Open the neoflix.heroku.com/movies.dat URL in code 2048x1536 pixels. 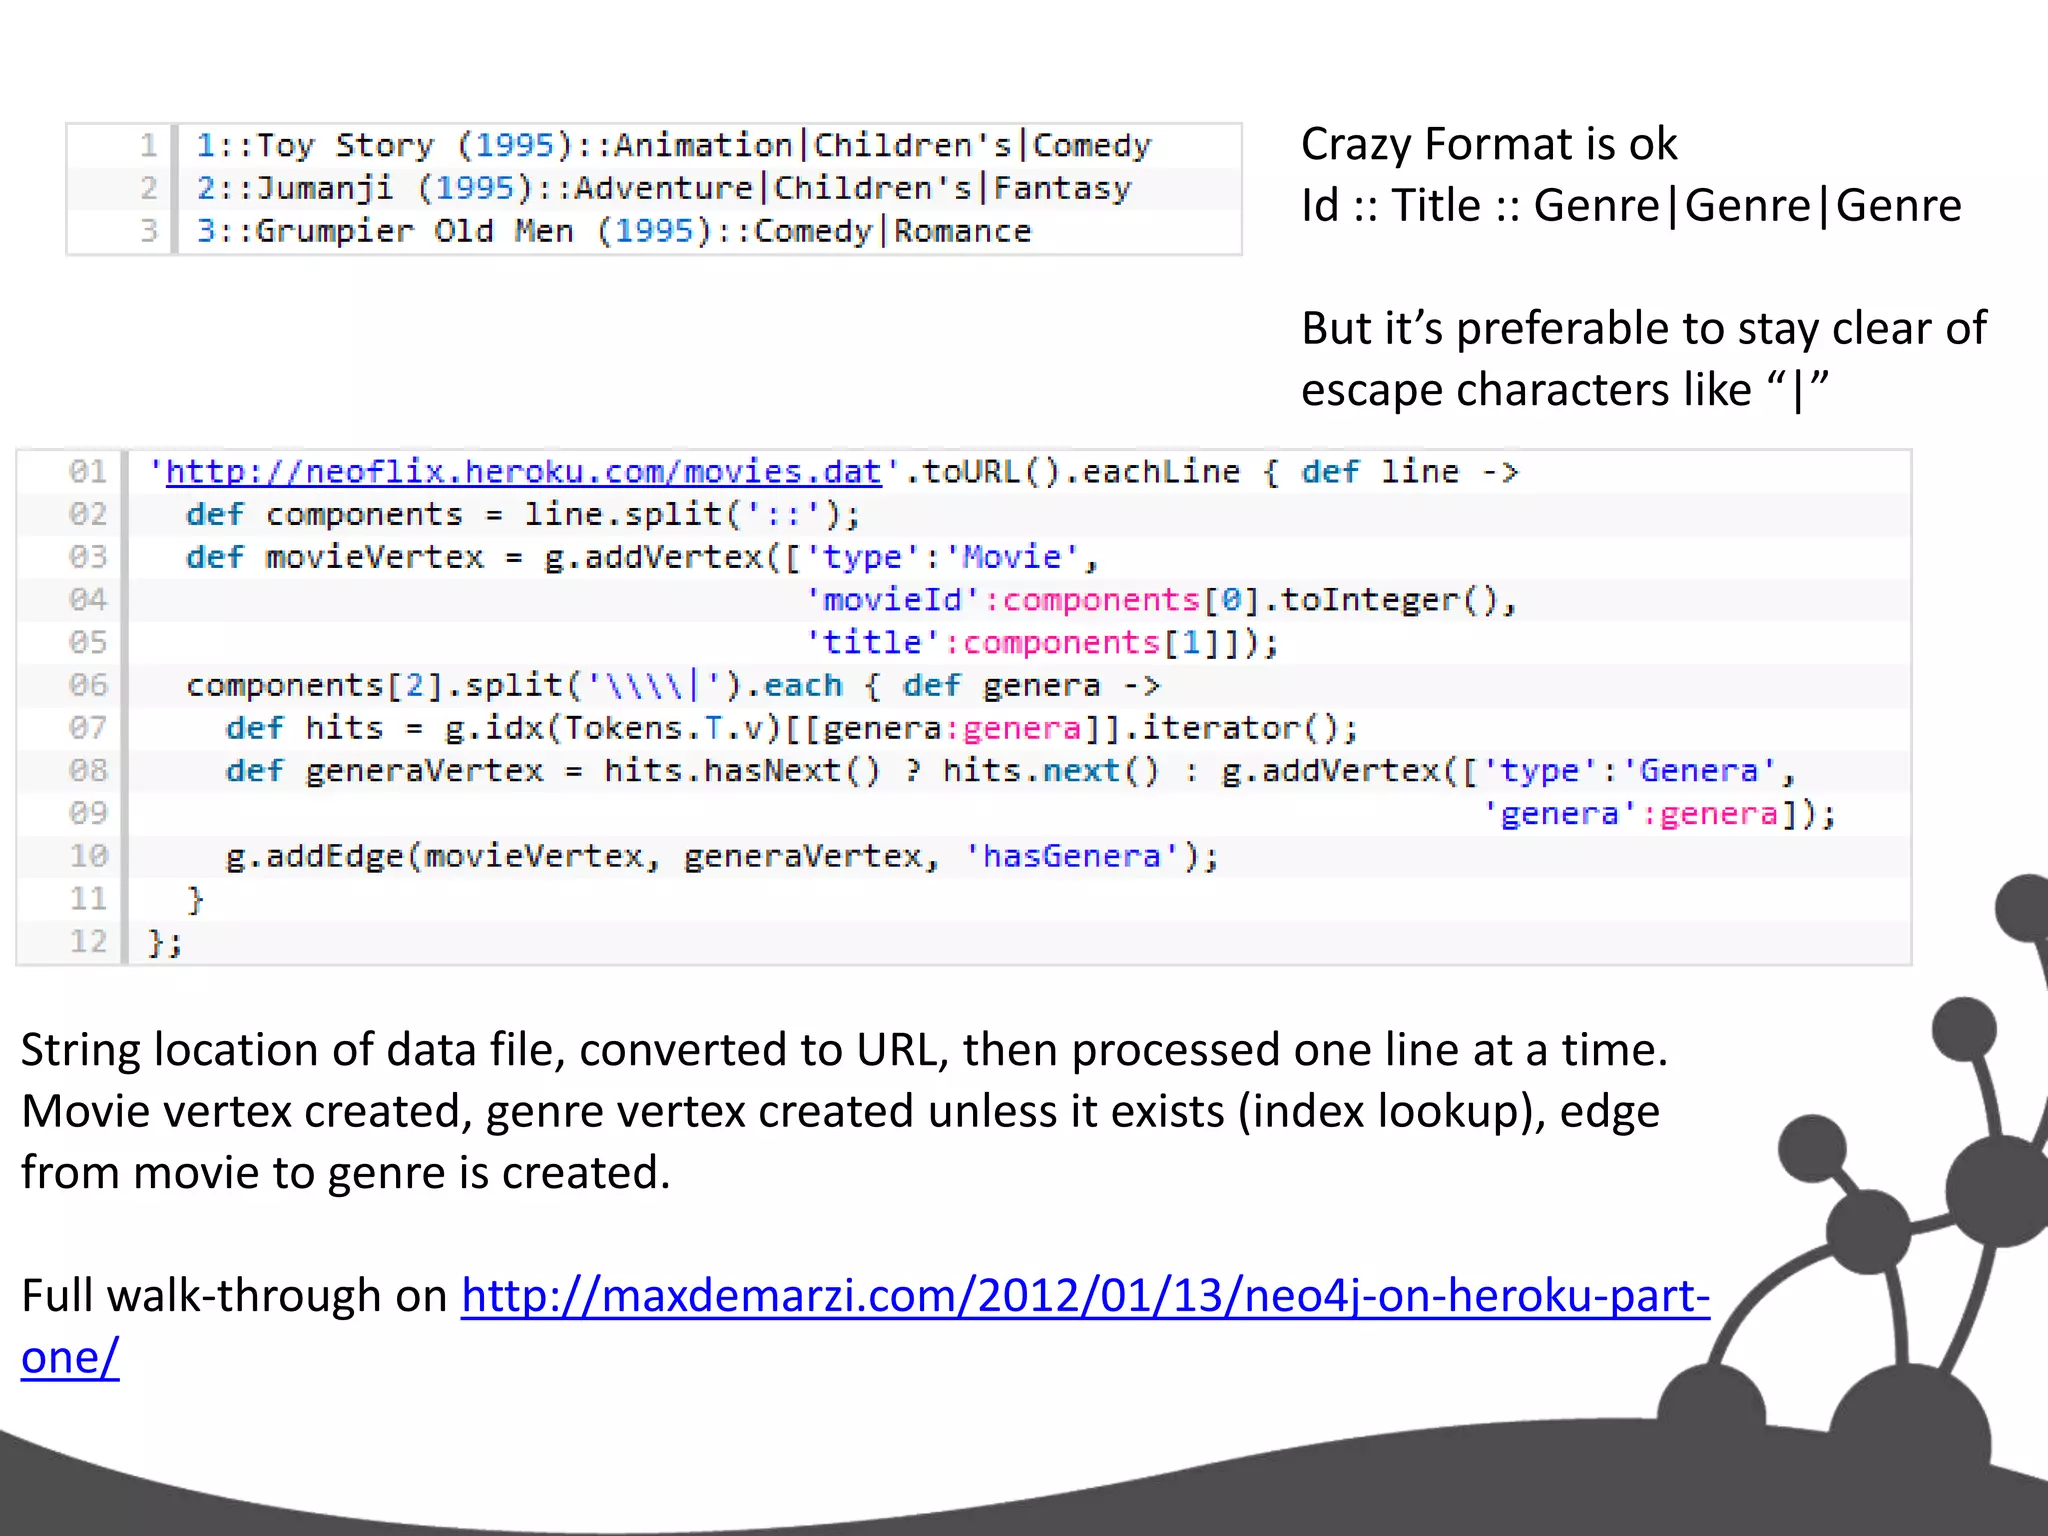click(523, 472)
